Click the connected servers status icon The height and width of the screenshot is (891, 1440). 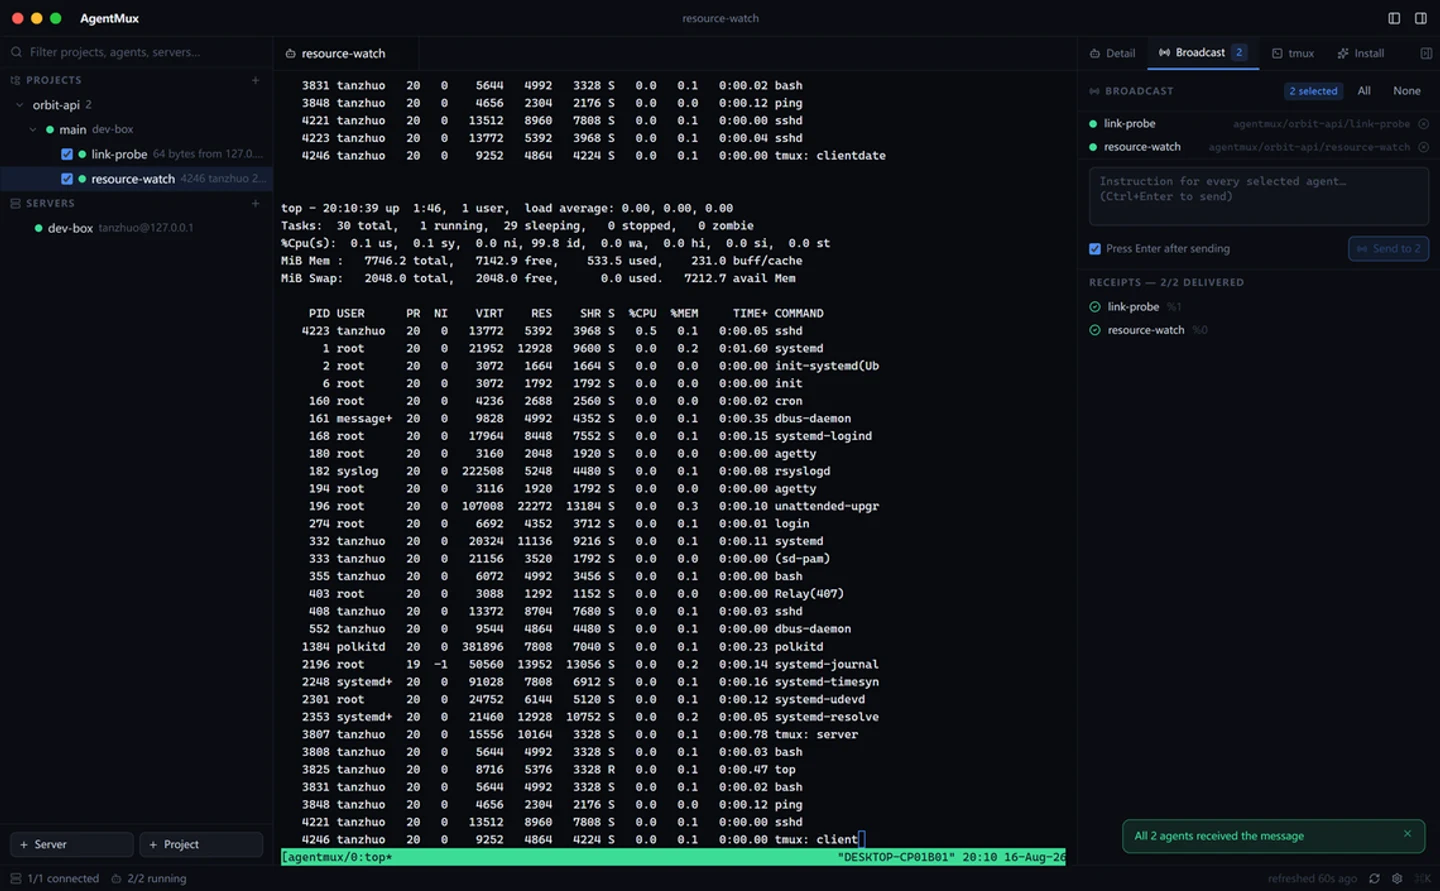tap(15, 878)
